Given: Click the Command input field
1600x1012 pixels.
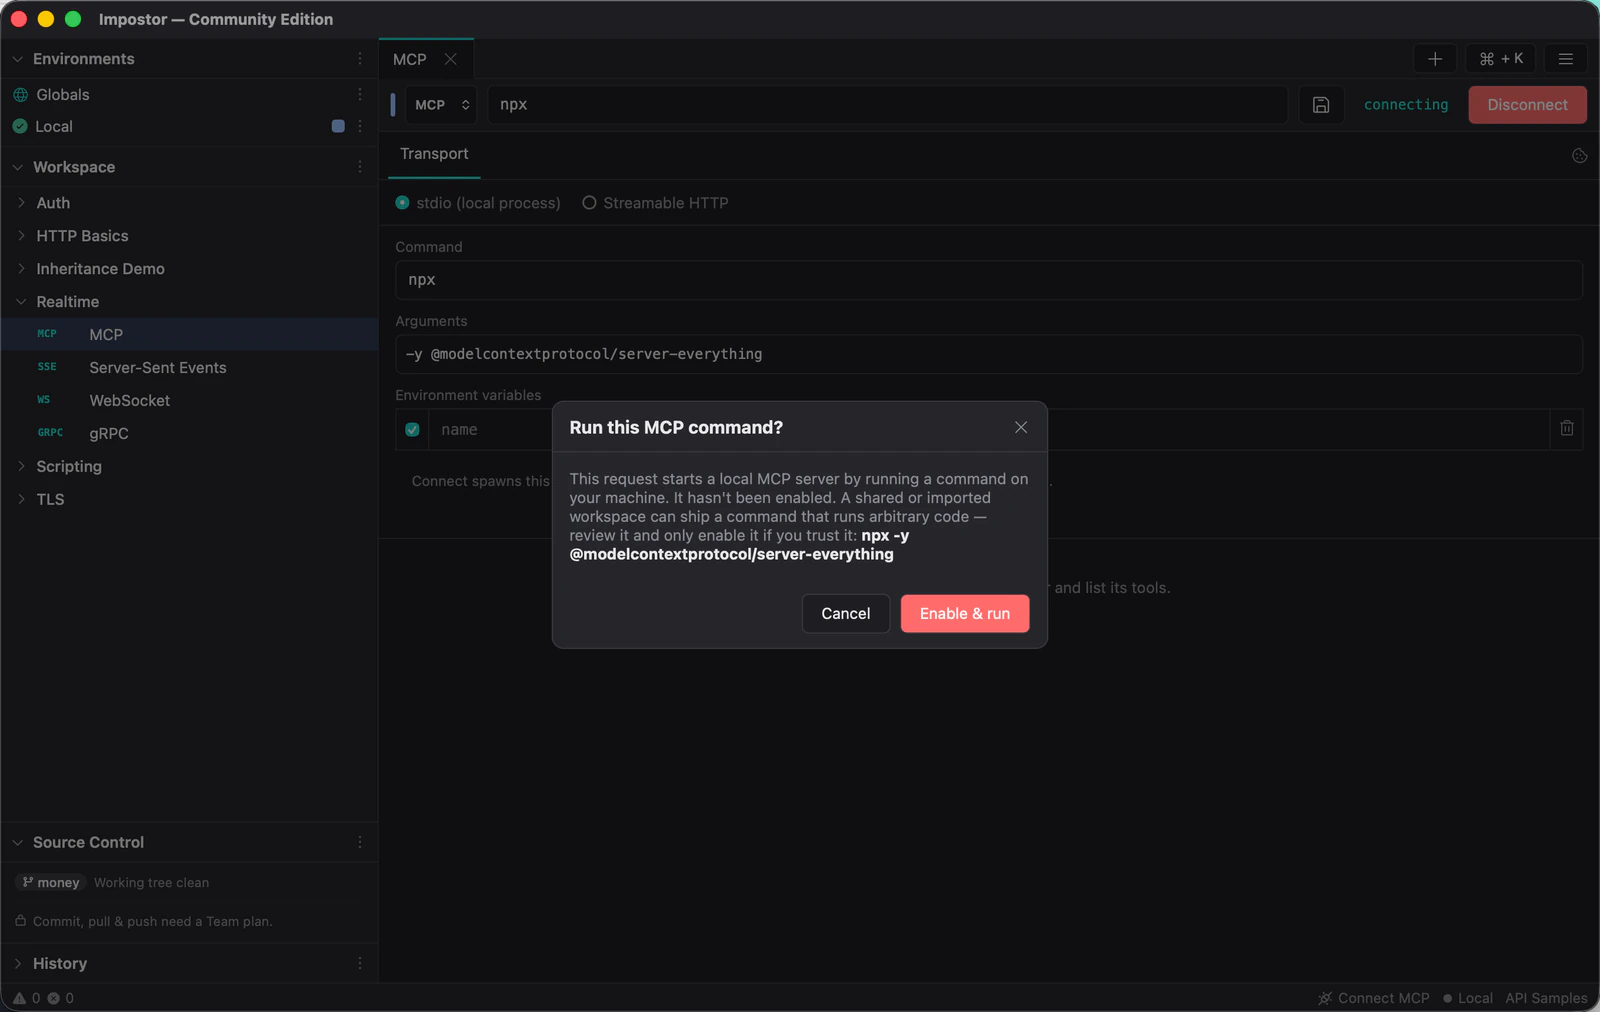Looking at the screenshot, I should pyautogui.click(x=989, y=280).
